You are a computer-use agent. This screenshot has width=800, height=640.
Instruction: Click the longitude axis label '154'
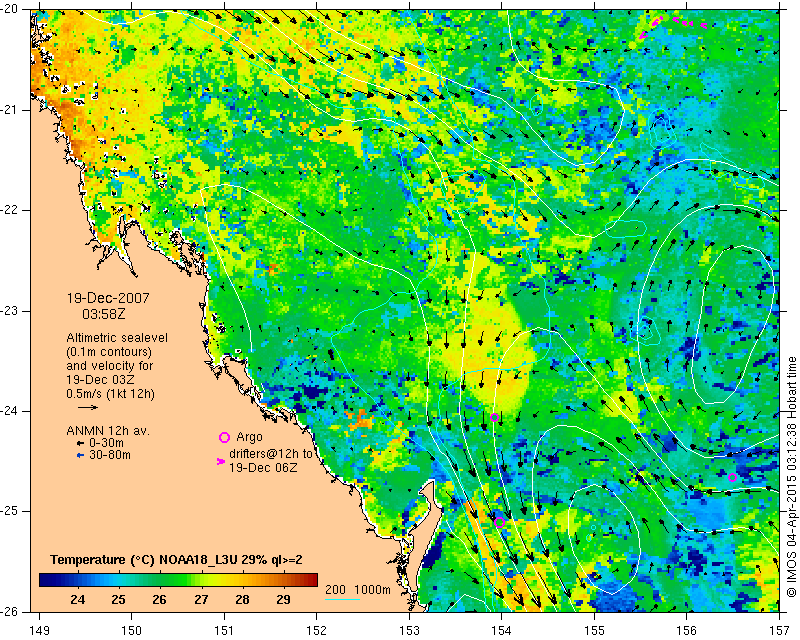click(x=502, y=631)
